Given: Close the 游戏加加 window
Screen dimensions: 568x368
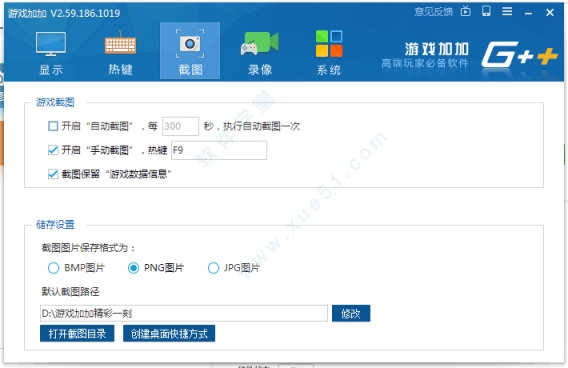Looking at the screenshot, I should [x=550, y=13].
